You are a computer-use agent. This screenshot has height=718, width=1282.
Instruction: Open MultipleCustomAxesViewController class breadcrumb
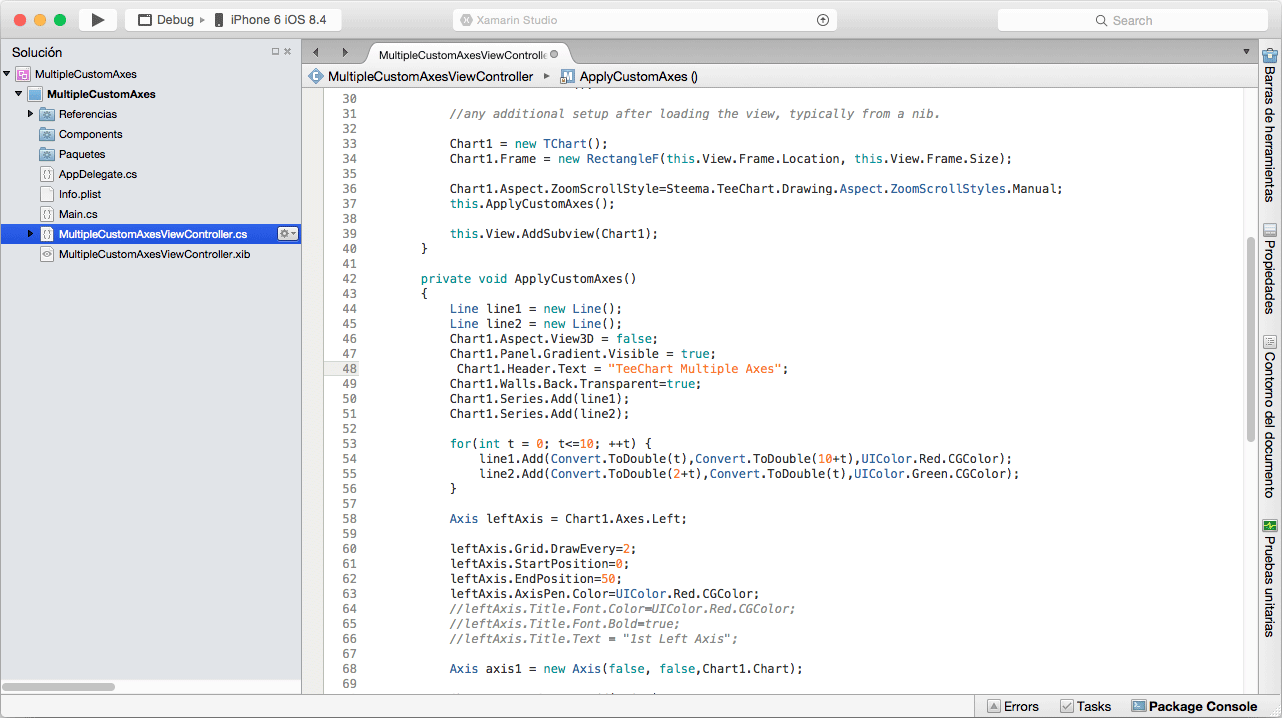click(430, 76)
